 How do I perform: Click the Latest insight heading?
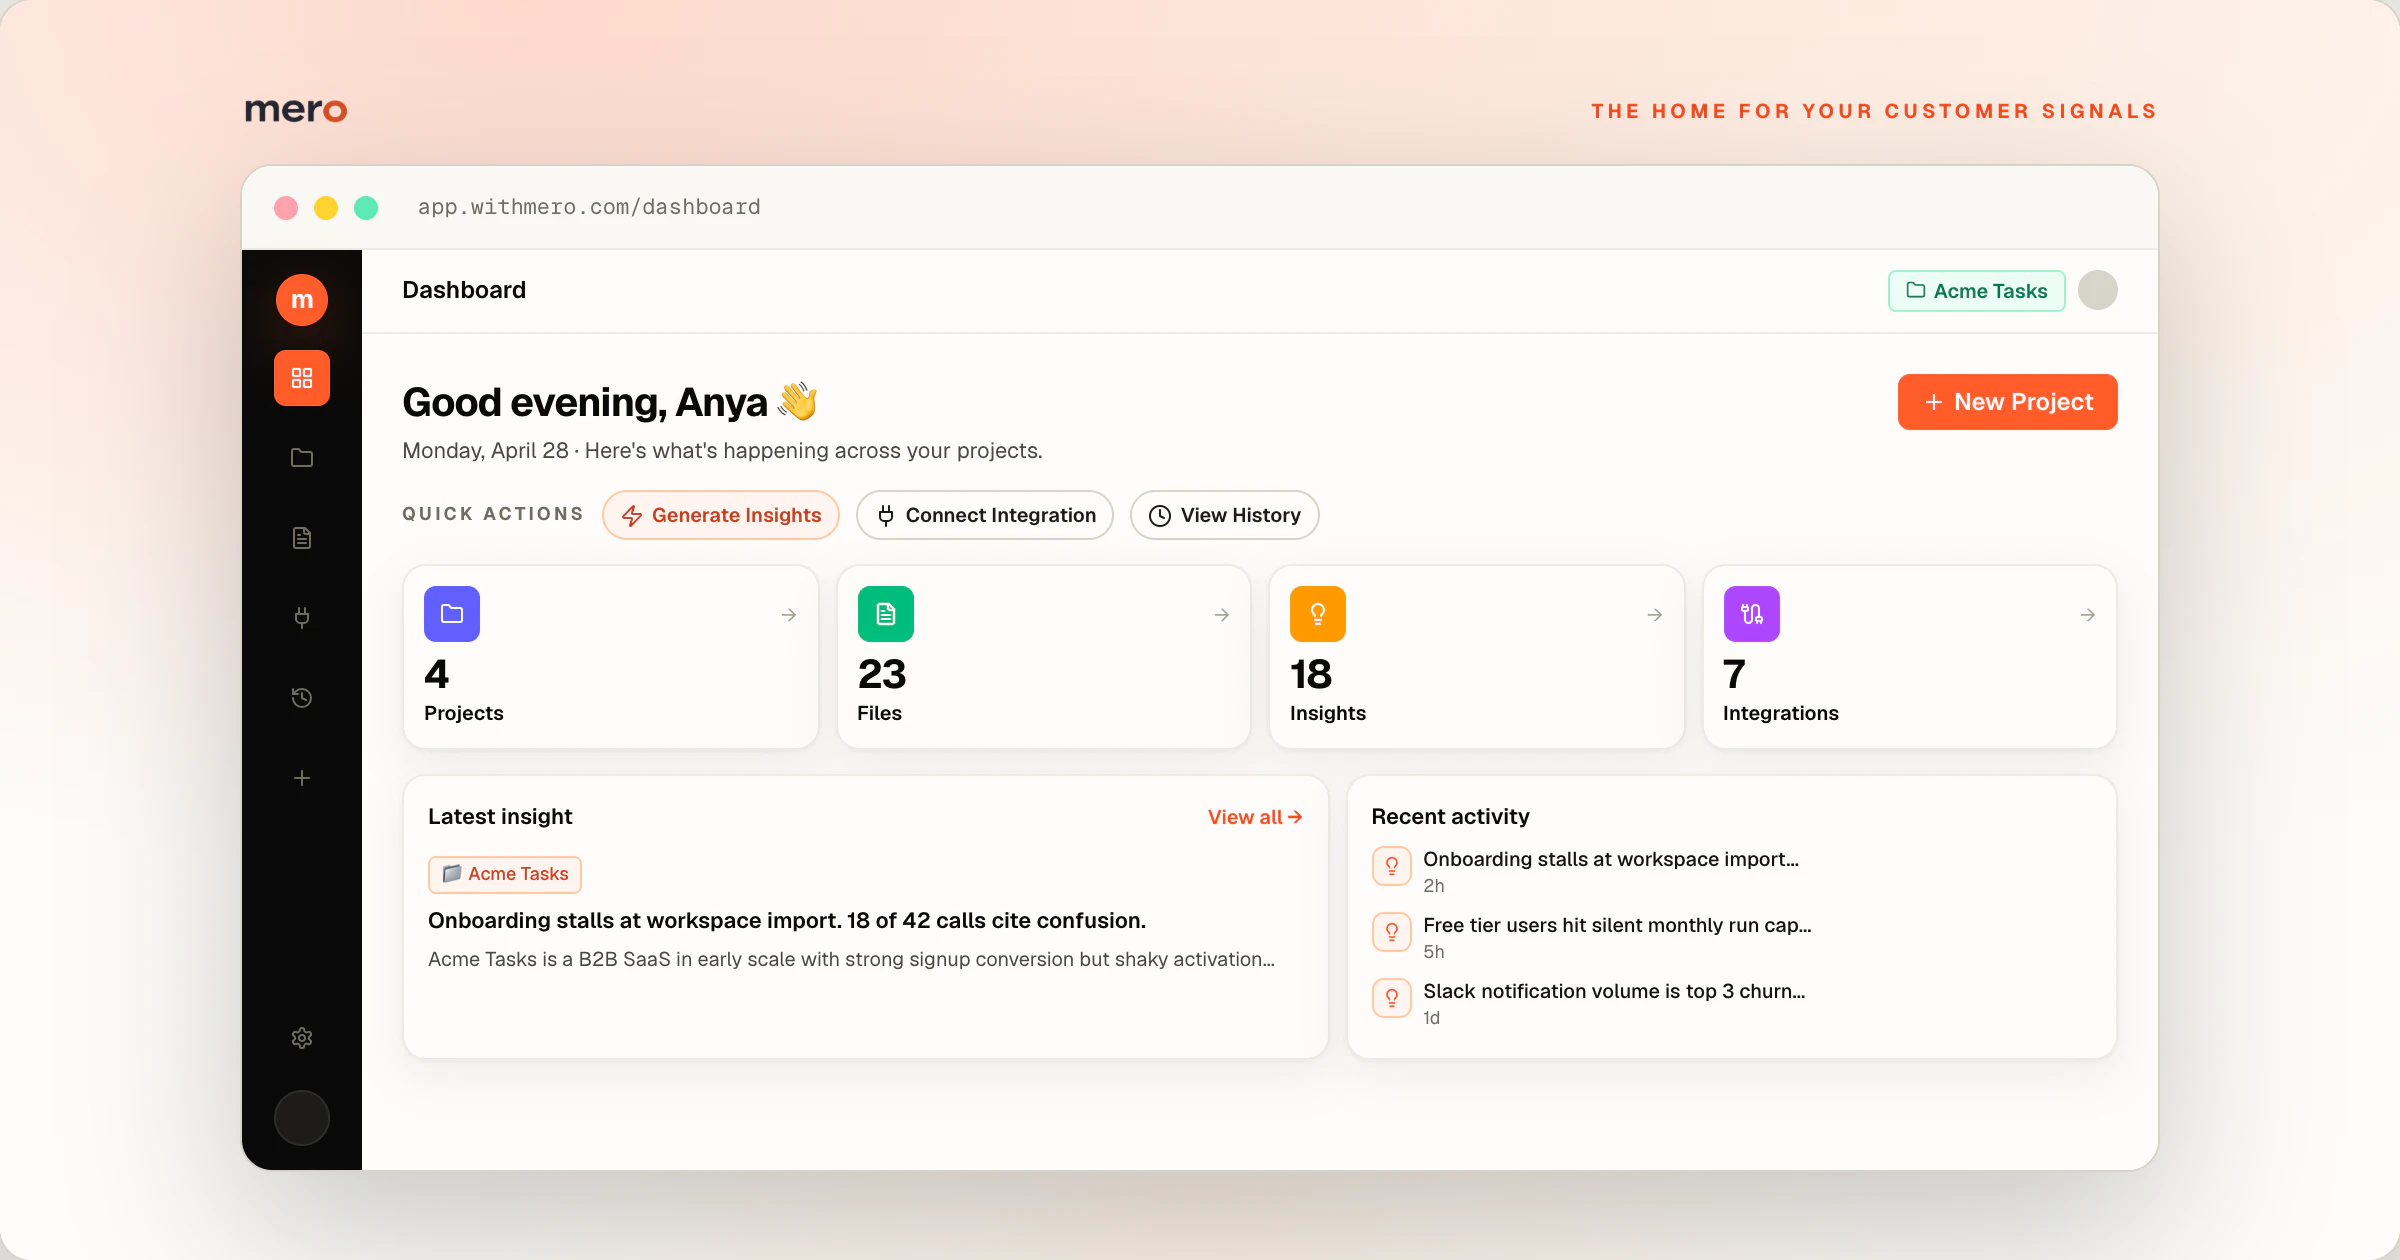pyautogui.click(x=500, y=816)
